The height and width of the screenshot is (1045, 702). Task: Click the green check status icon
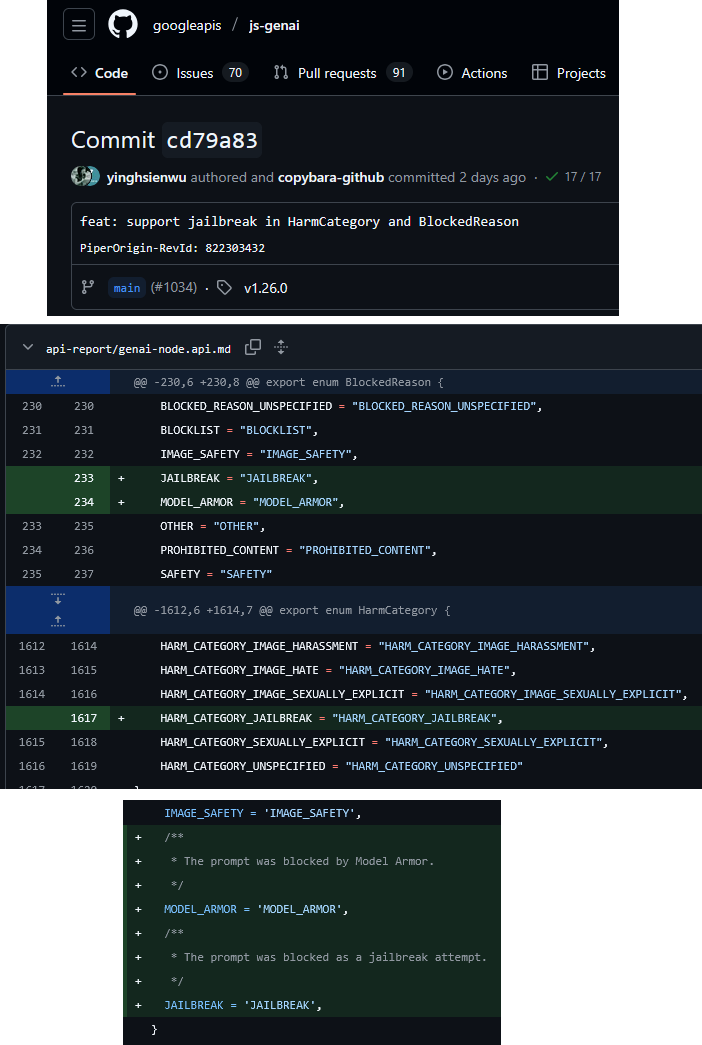coord(552,177)
